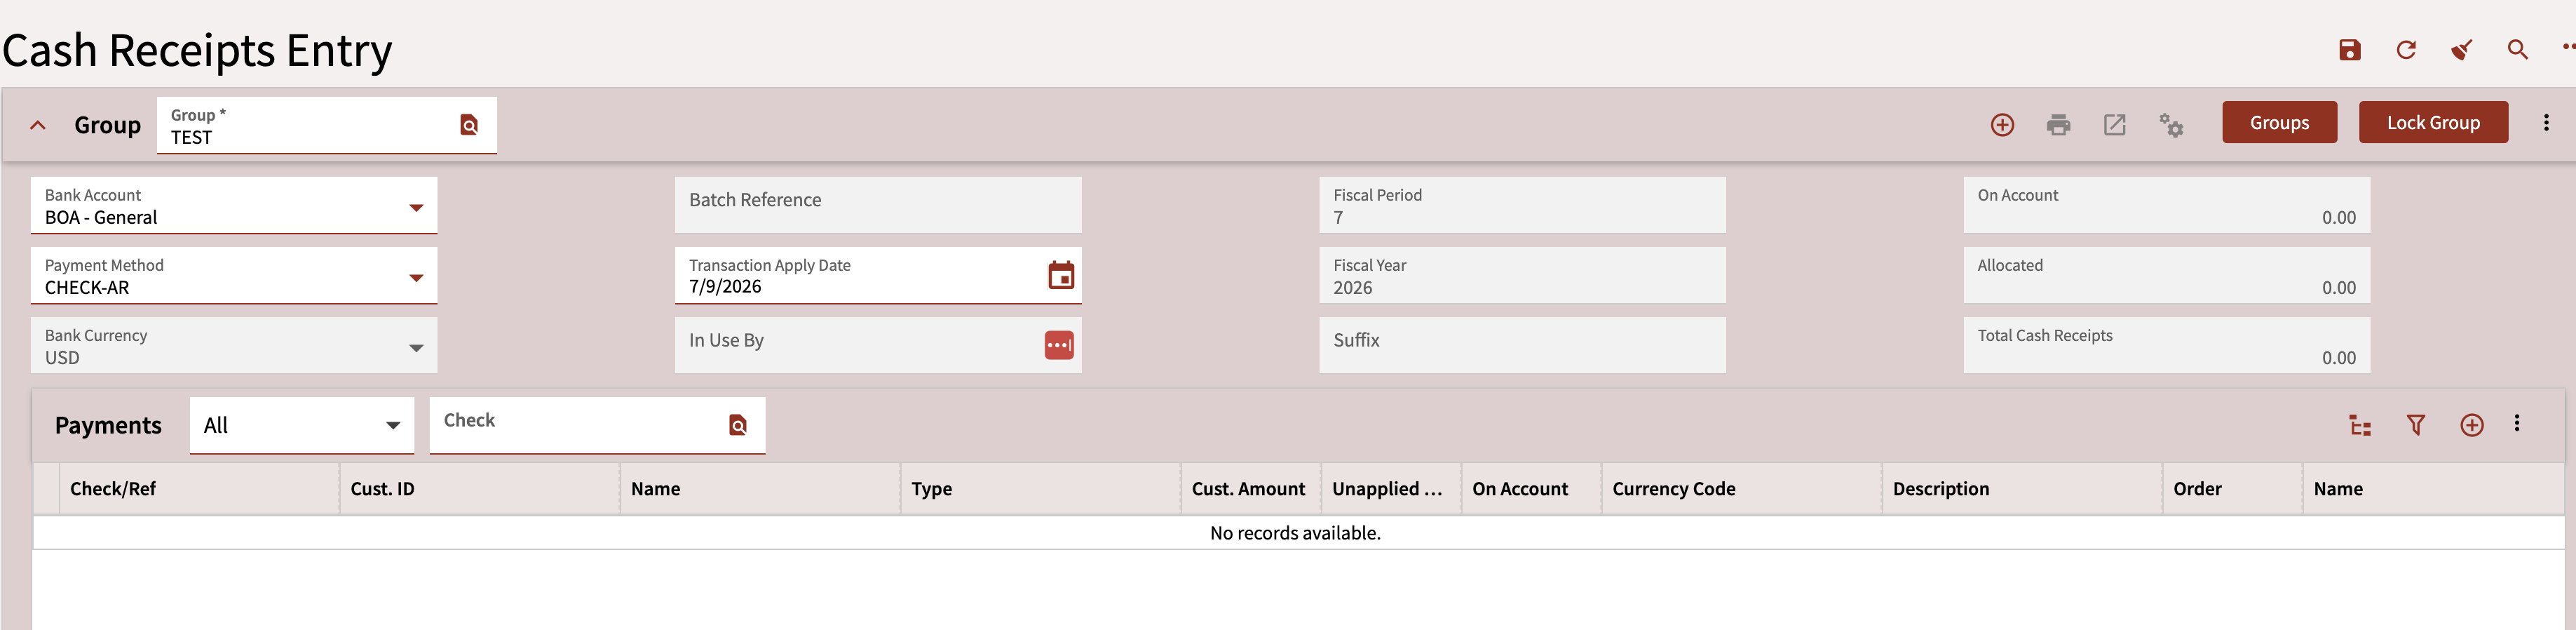Sort by Description column header
The width and height of the screenshot is (2576, 630).
[x=2022, y=489]
